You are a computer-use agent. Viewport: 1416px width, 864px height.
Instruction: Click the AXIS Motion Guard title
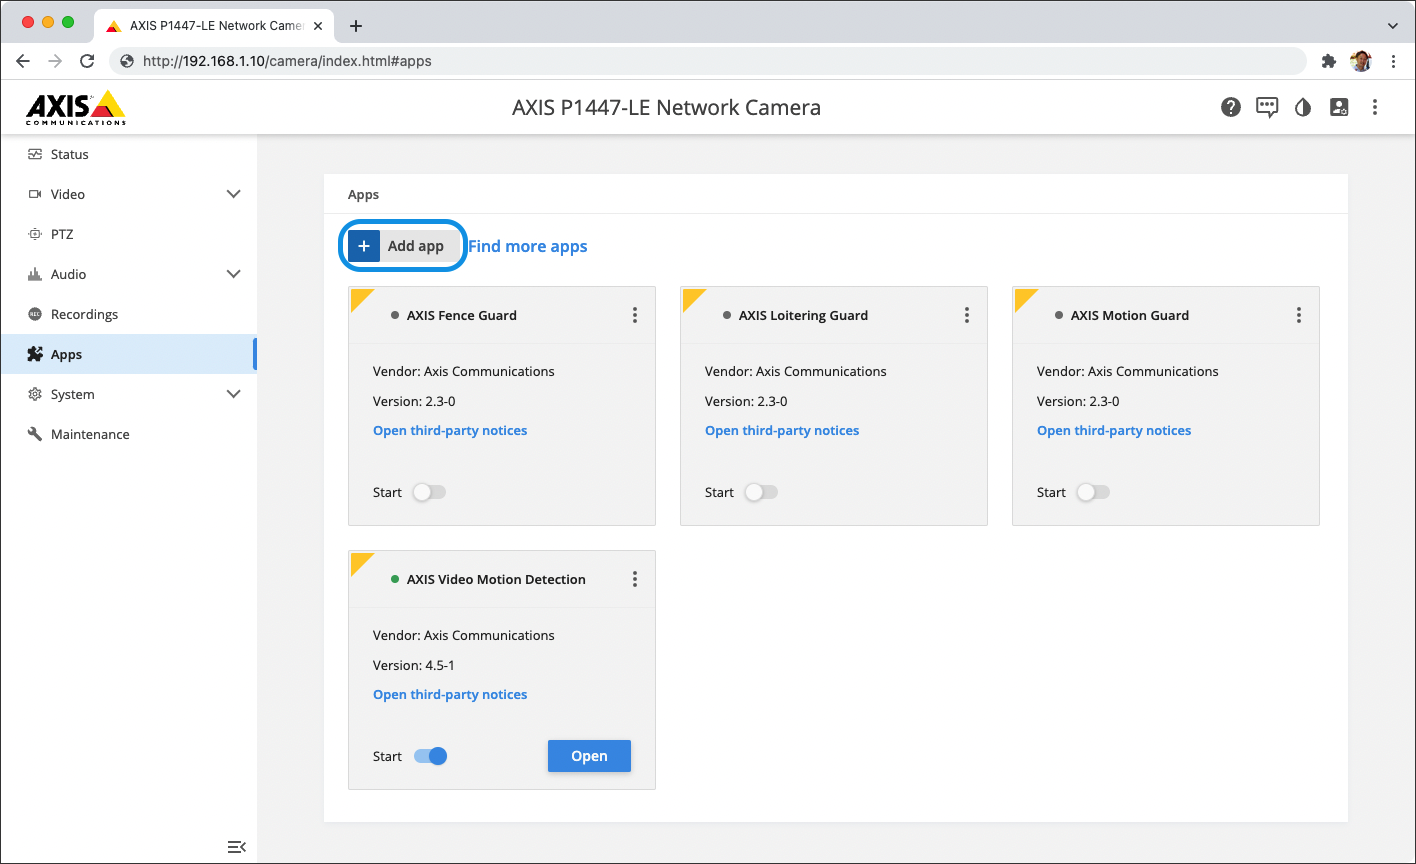(x=1130, y=315)
